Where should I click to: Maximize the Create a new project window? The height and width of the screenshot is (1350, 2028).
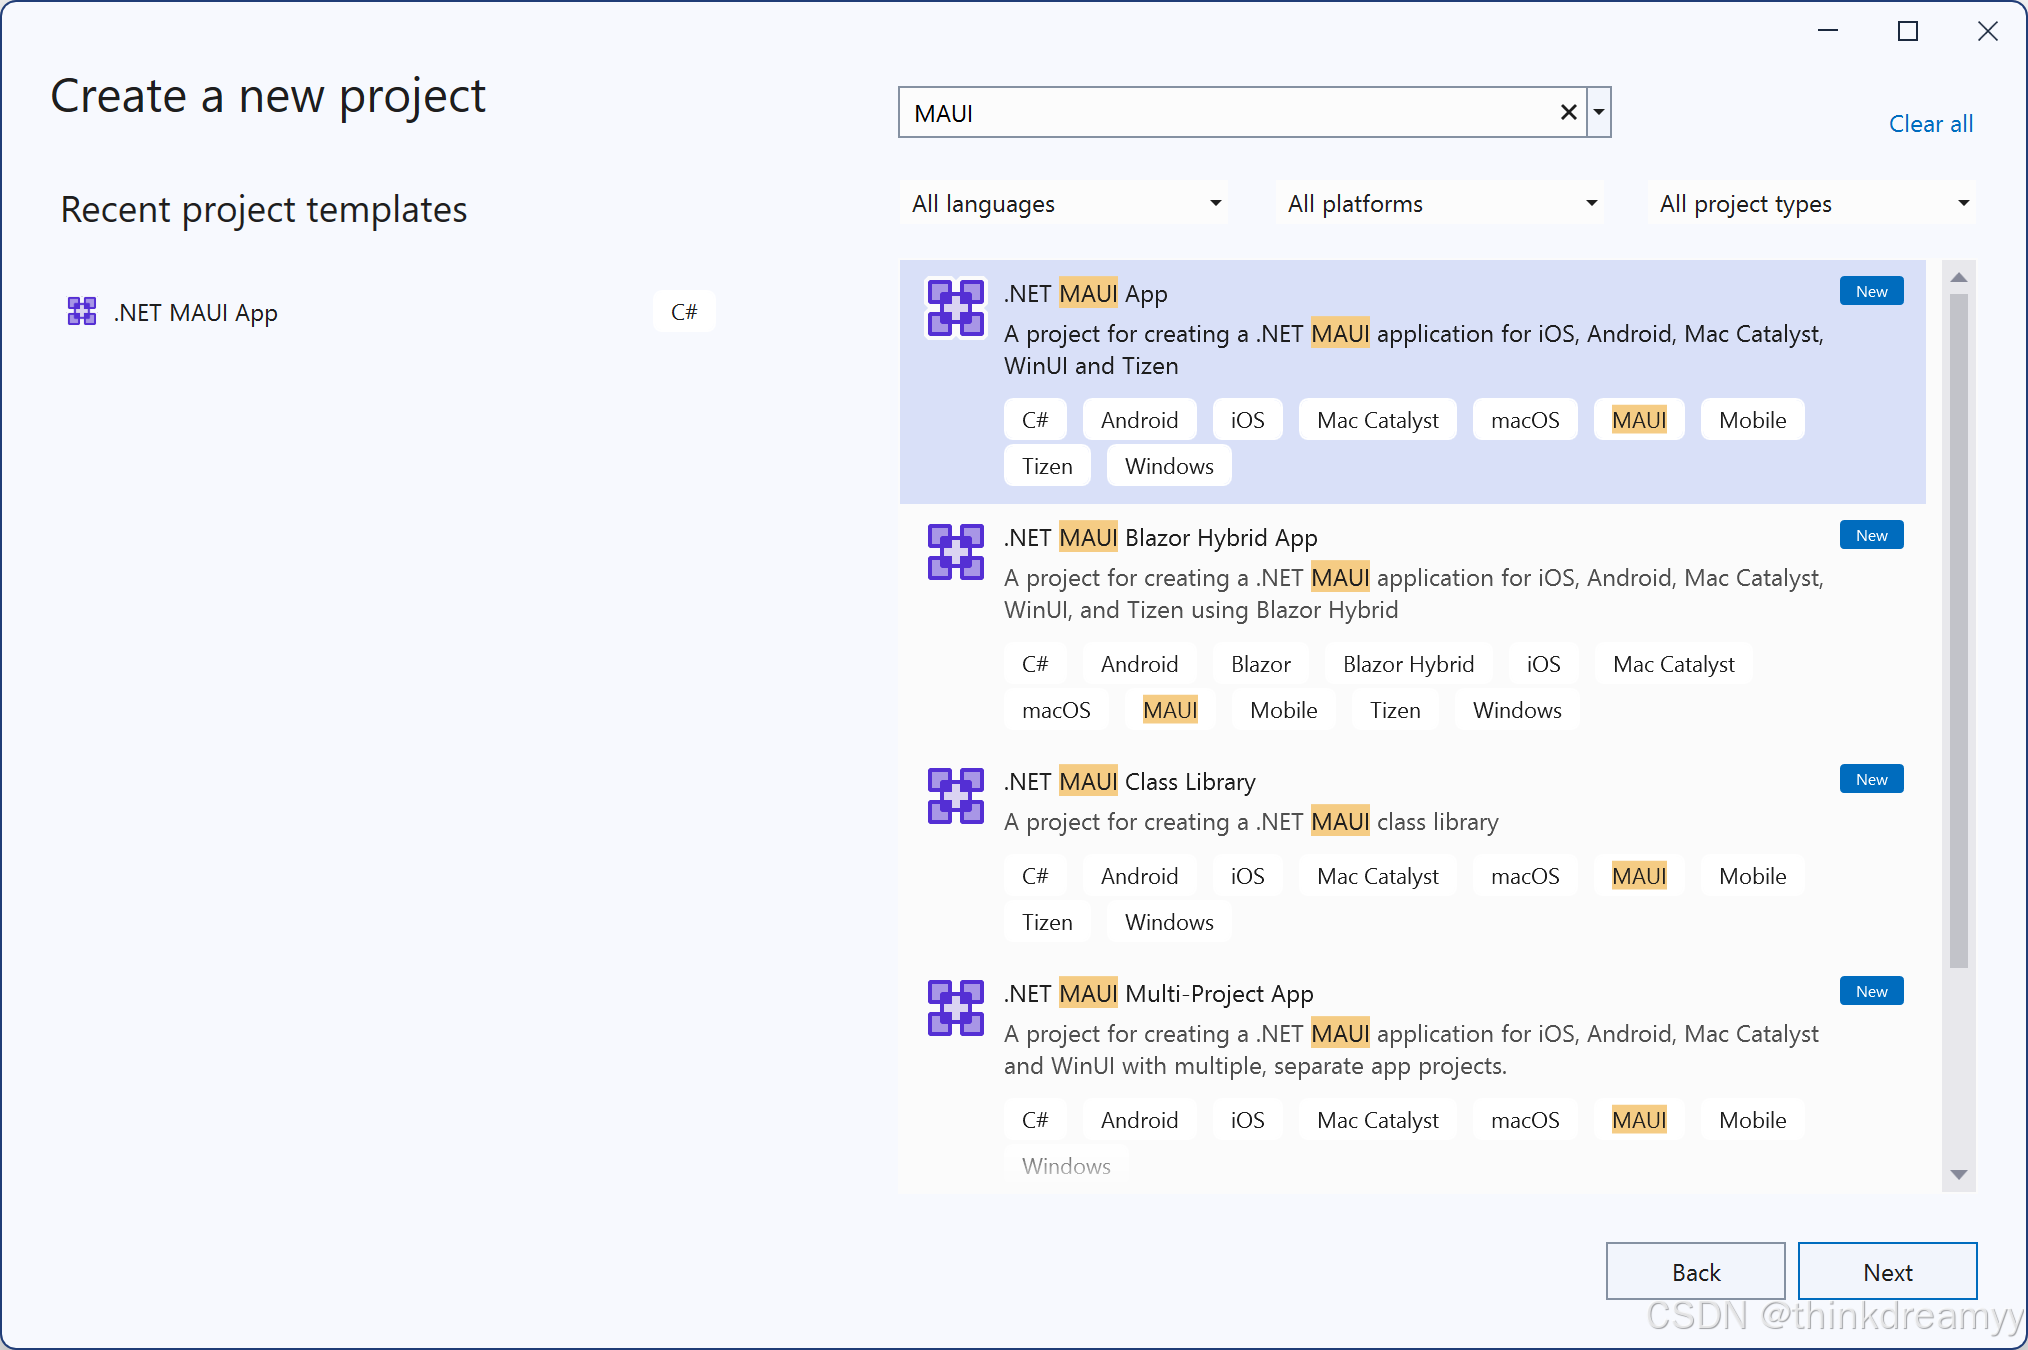tap(1908, 32)
